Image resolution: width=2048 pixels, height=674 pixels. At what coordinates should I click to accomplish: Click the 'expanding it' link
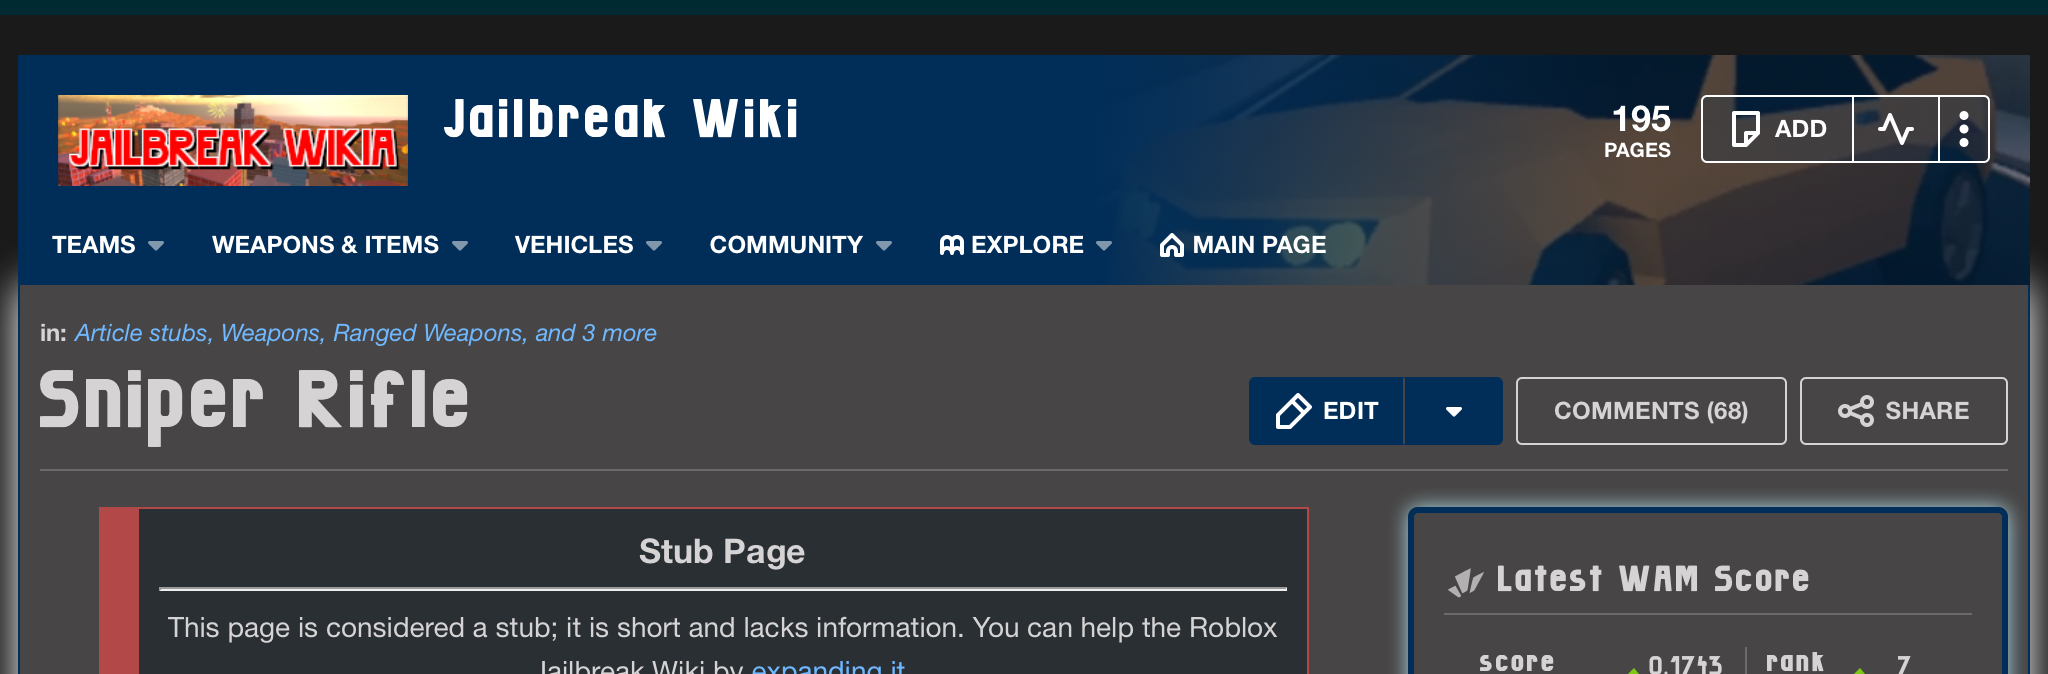coord(828,666)
